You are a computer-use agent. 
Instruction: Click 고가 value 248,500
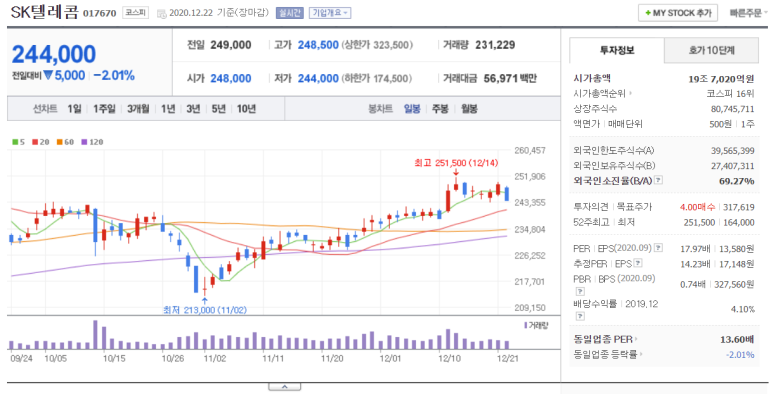pos(318,45)
